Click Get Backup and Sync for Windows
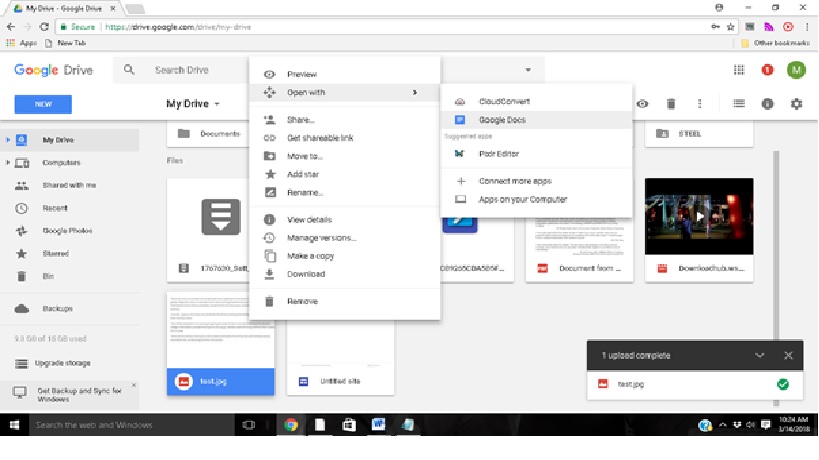819x460 pixels. coord(78,395)
